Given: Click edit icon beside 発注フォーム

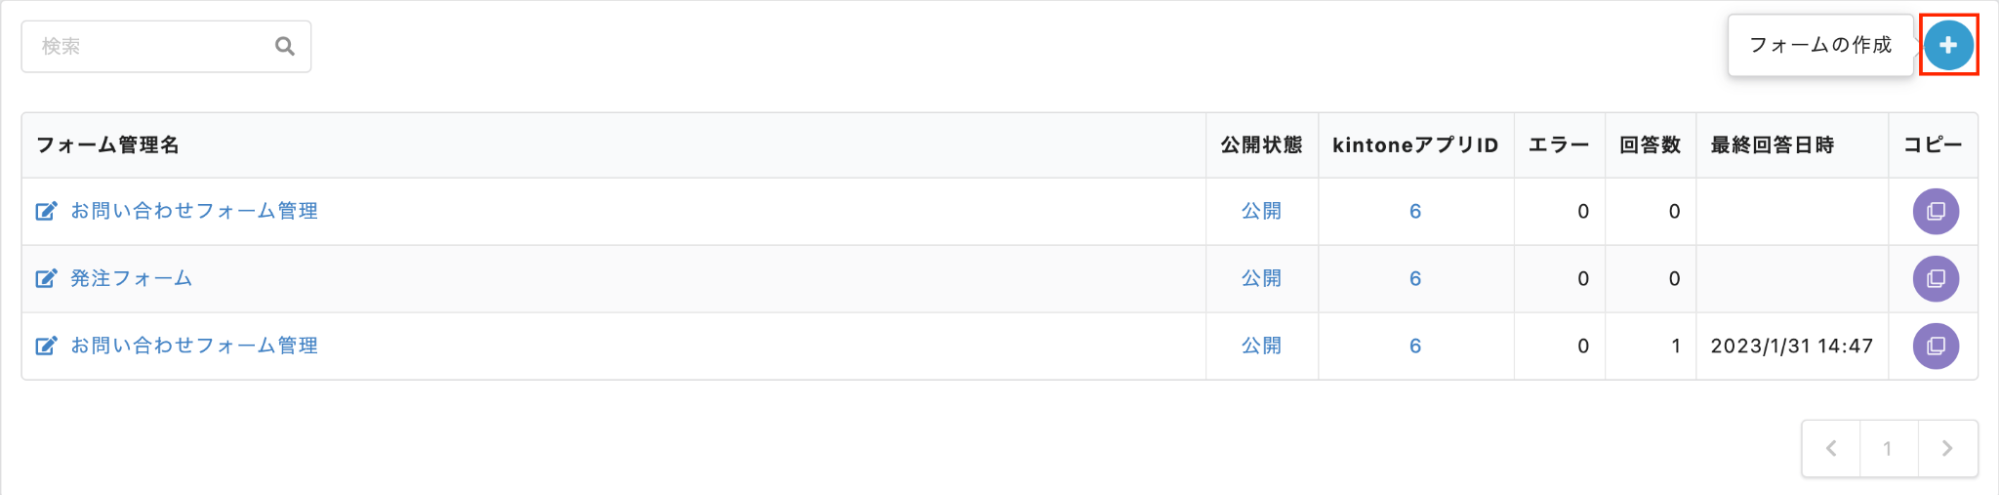Looking at the screenshot, I should 46,279.
